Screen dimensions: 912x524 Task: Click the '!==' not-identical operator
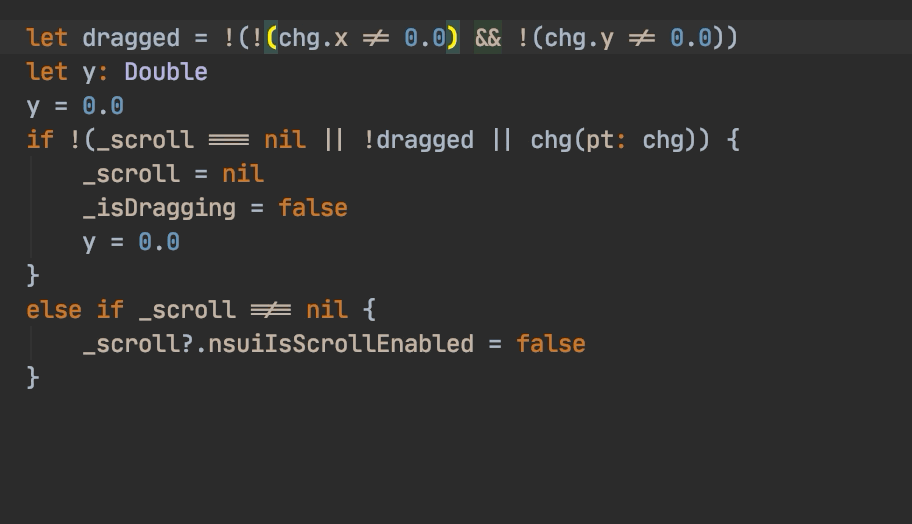coord(271,310)
